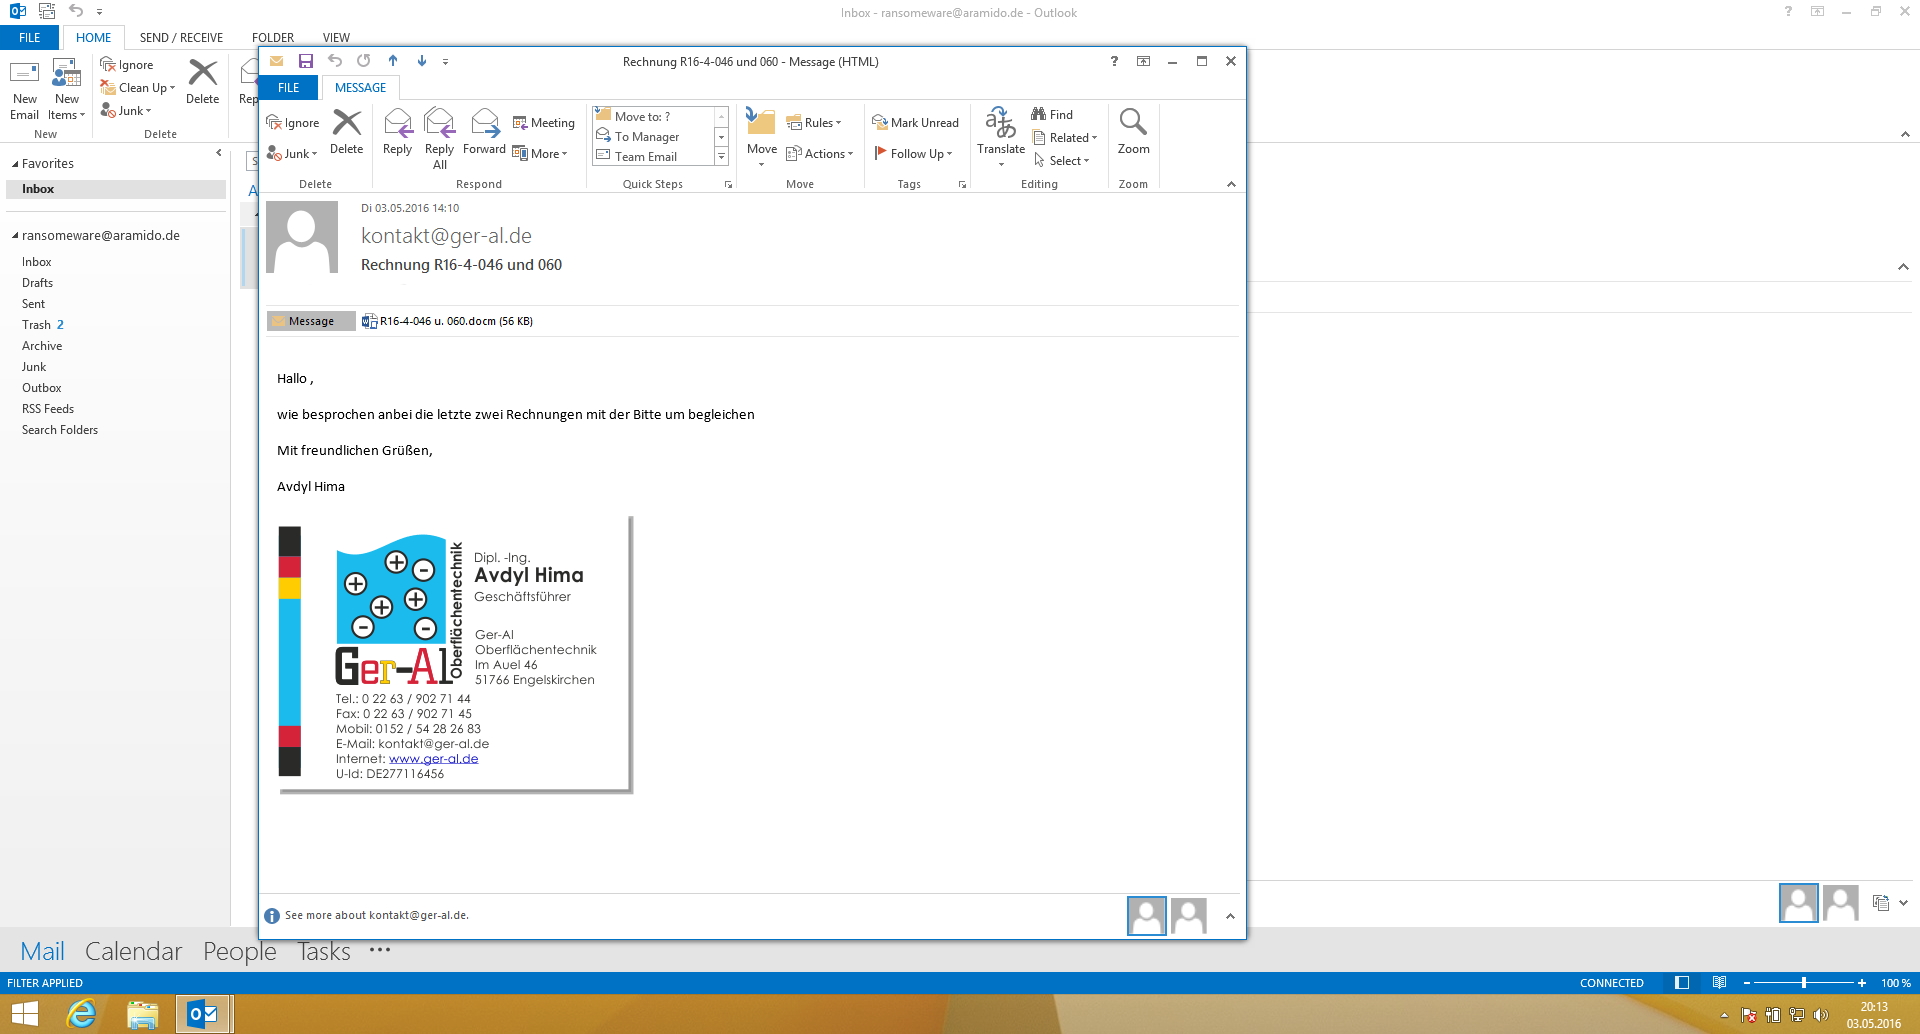
Task: Open the Zoom magnifier
Action: coord(1133,132)
